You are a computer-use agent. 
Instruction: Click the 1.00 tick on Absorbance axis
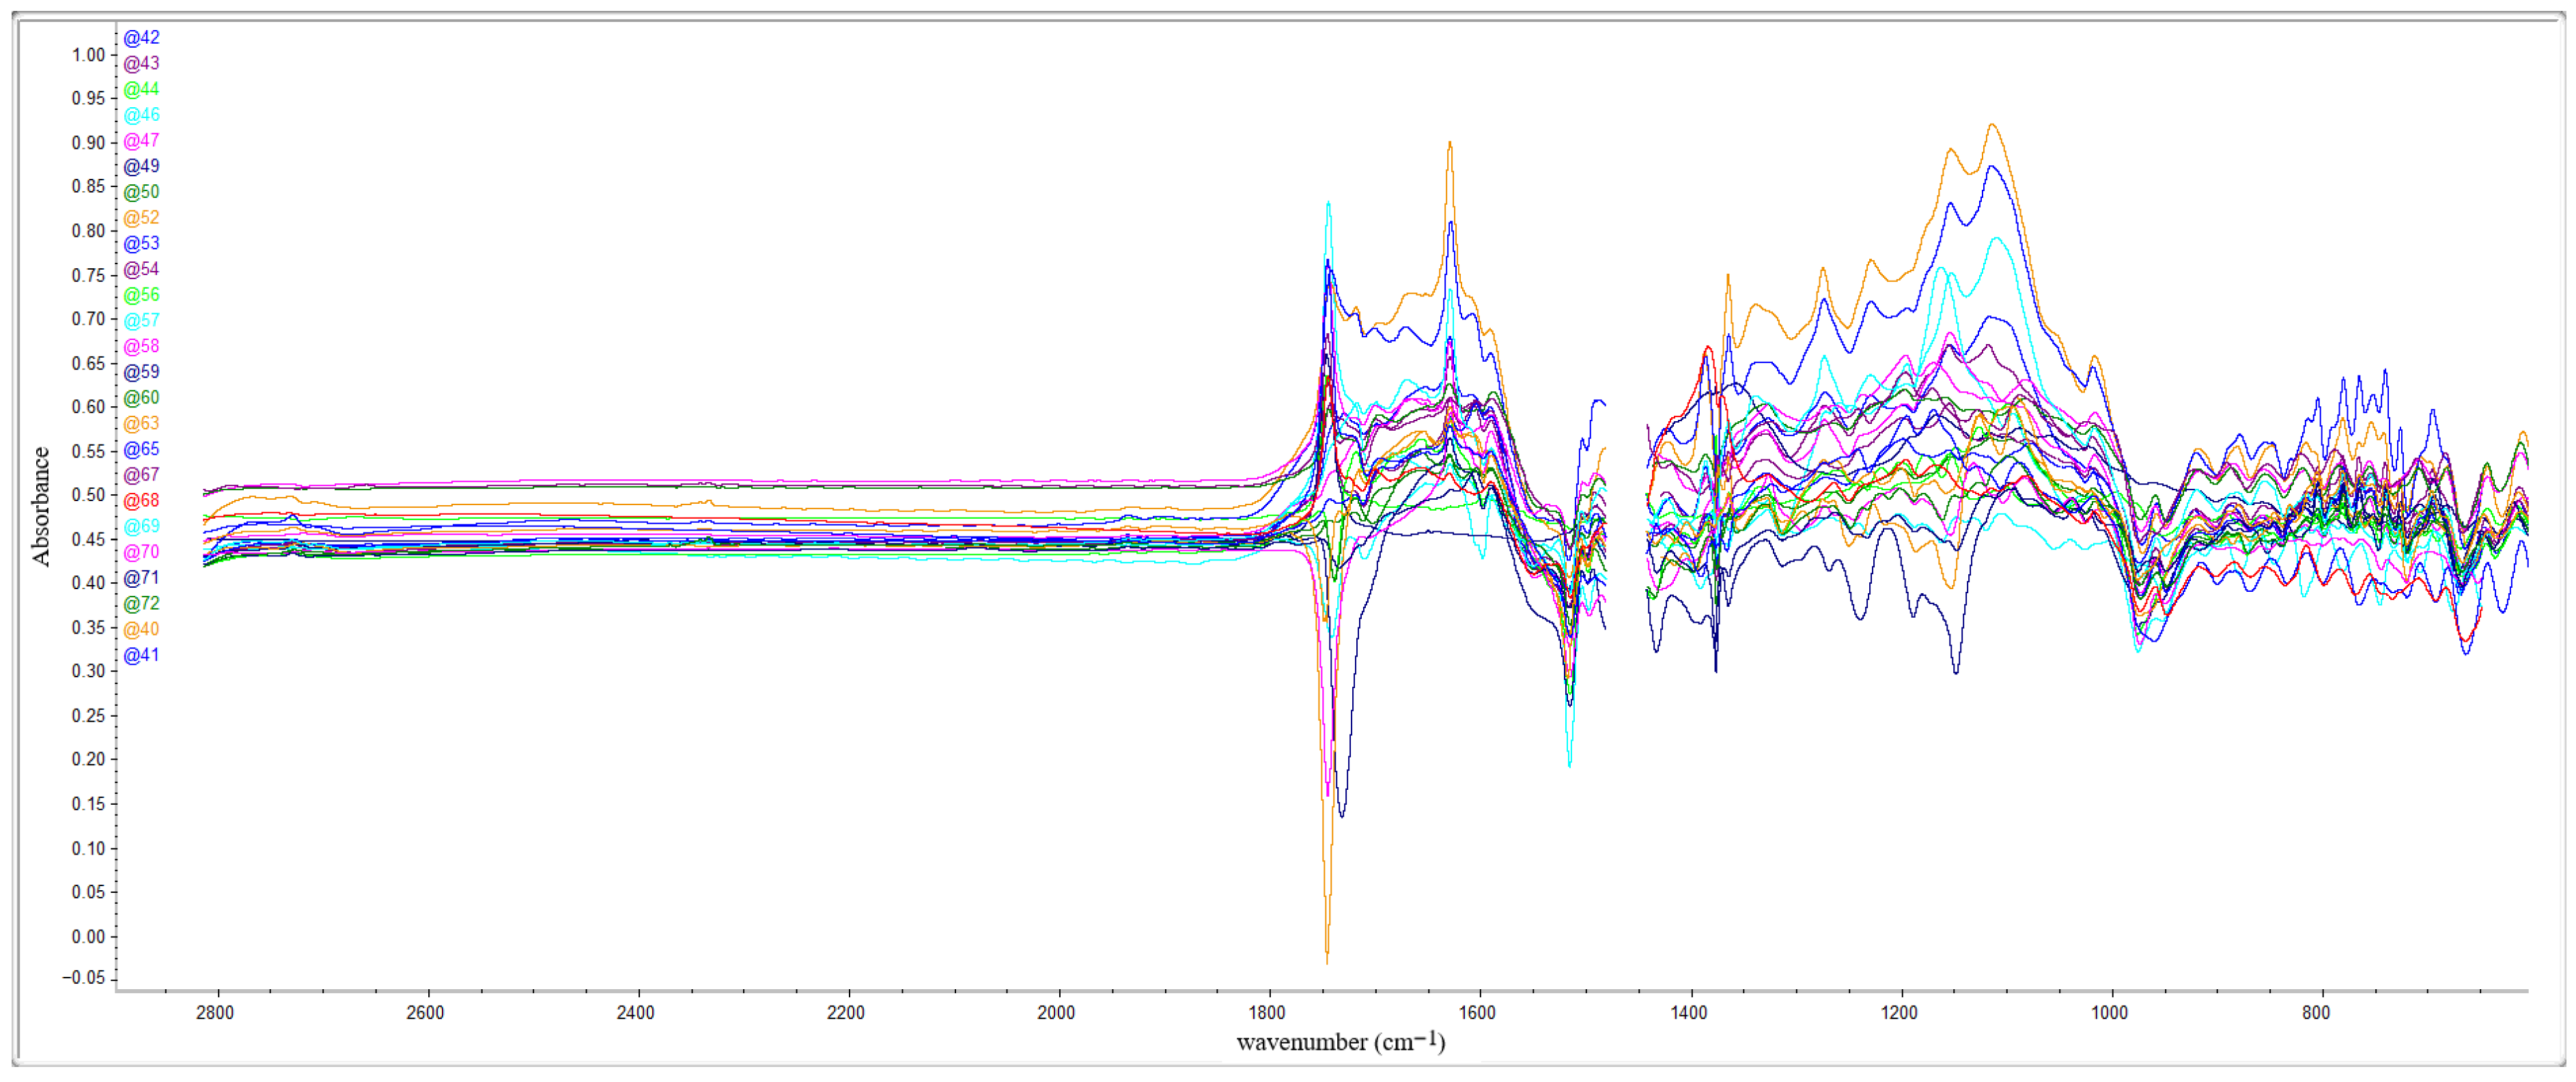pos(88,55)
